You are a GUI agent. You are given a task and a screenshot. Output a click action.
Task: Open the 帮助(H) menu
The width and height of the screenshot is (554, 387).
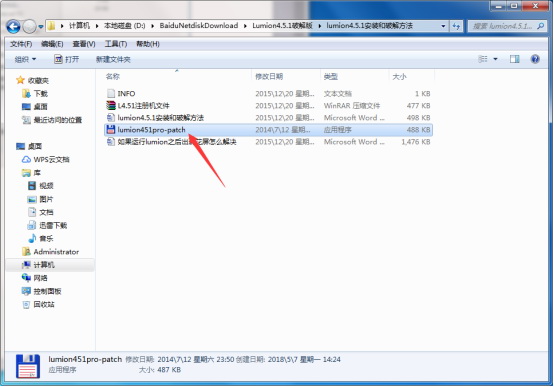pyautogui.click(x=148, y=44)
